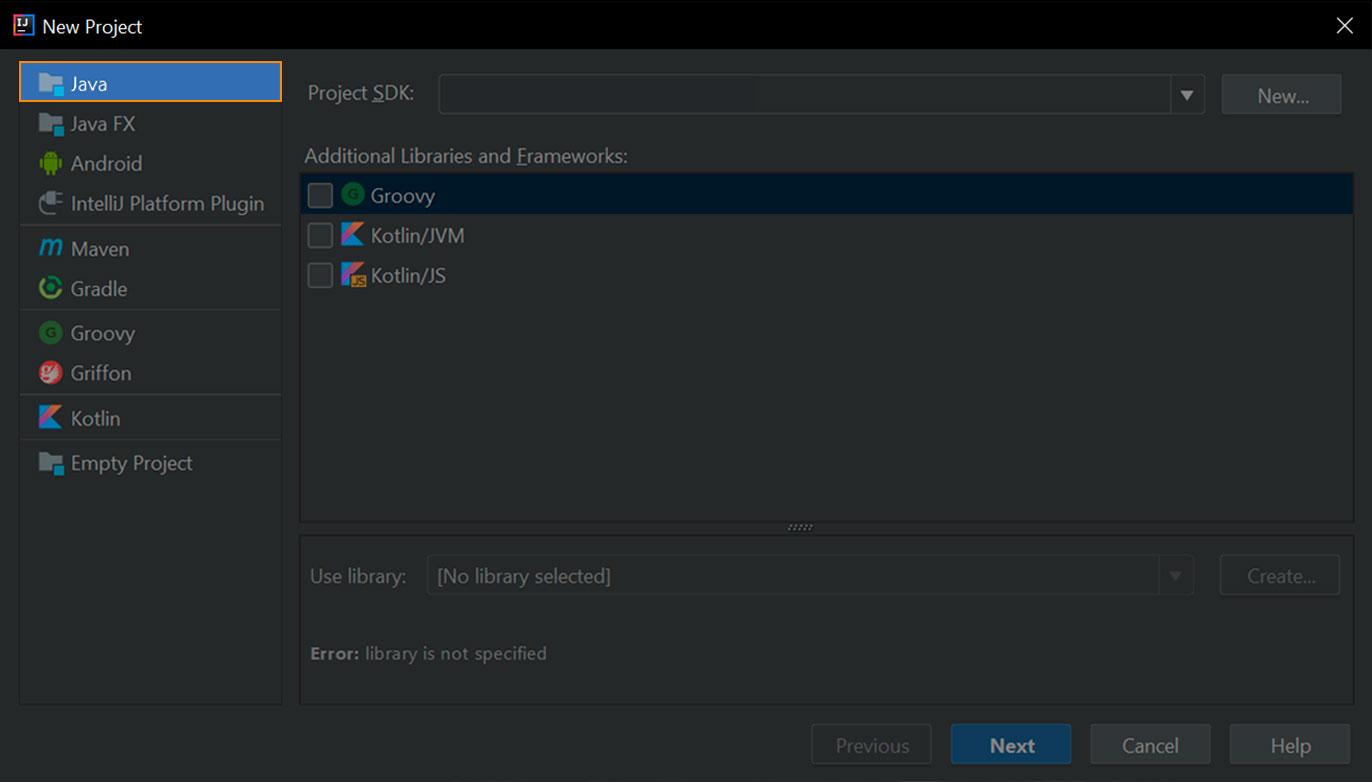
Task: Click the panel splitter drag handle
Action: click(800, 527)
